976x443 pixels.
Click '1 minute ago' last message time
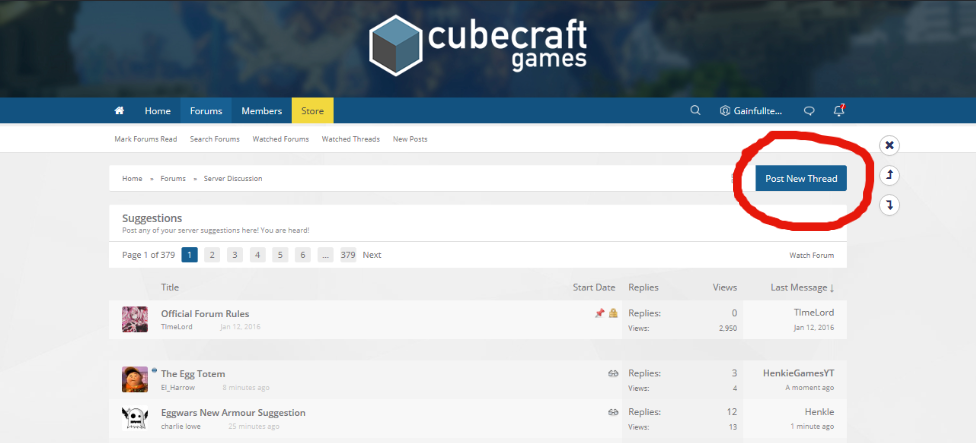coord(812,426)
